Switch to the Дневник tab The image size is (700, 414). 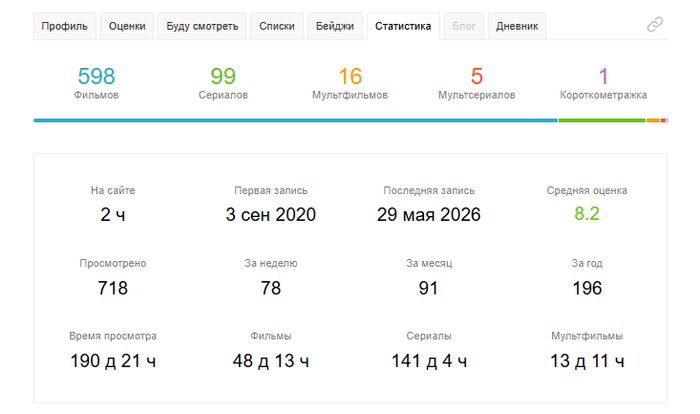tap(517, 26)
